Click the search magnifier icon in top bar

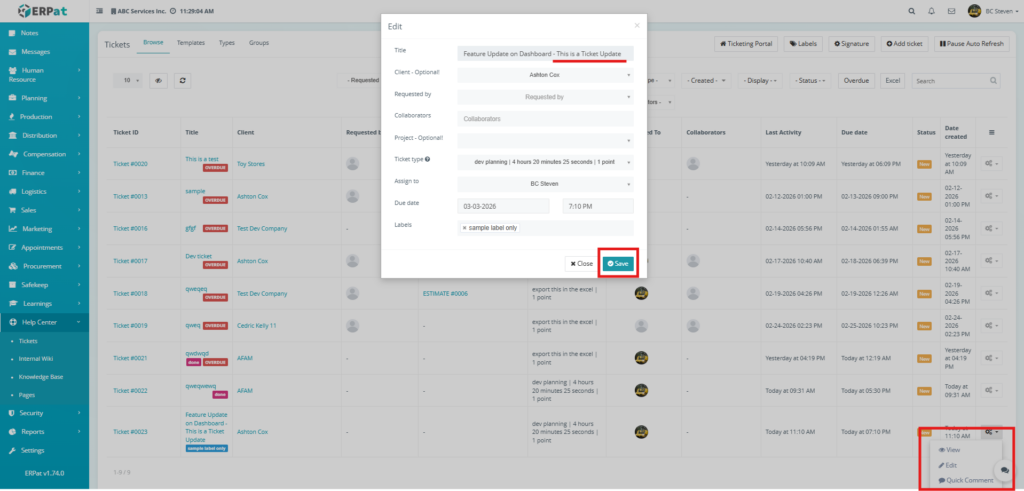911,11
